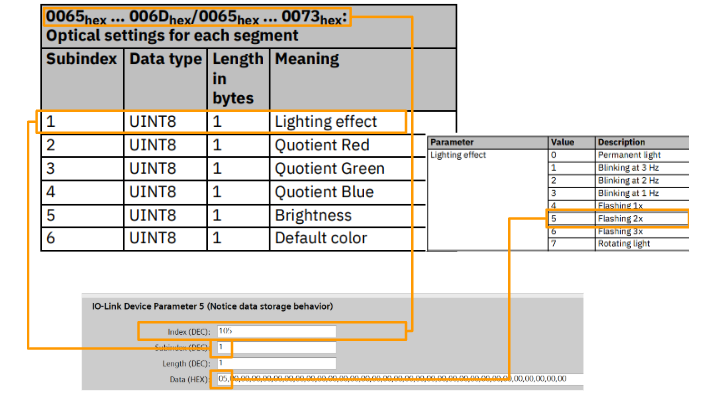
Task: Select the Default color table cell
Action: 320,238
